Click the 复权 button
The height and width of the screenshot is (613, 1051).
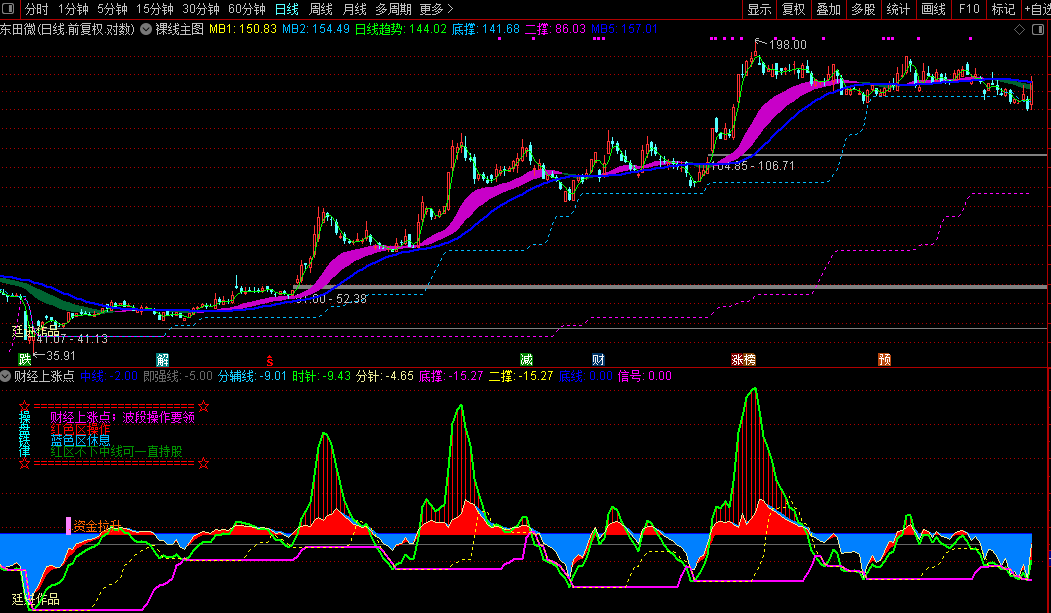point(794,9)
